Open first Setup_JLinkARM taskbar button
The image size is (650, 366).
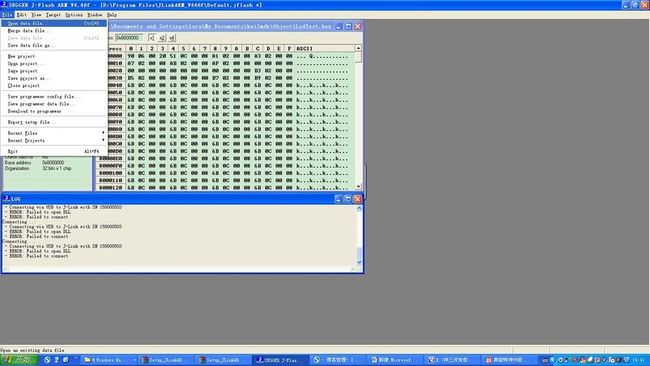click(x=165, y=360)
